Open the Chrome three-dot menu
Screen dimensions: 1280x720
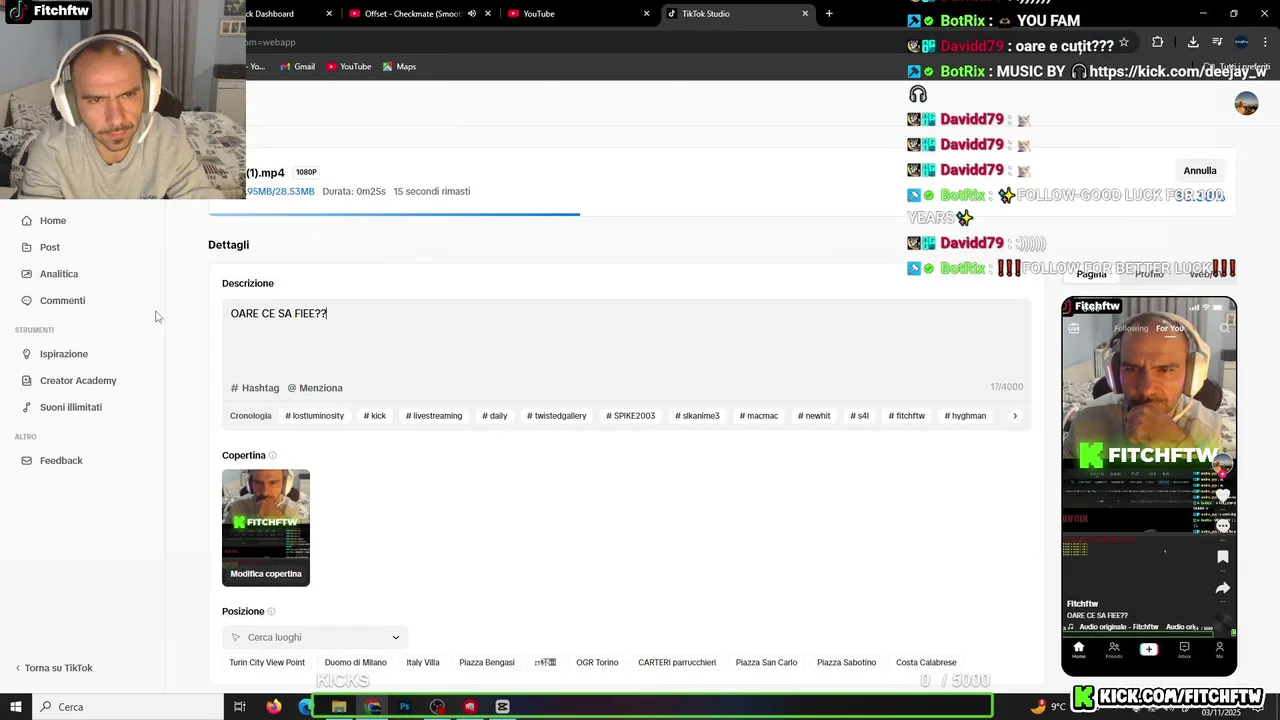[x=1265, y=42]
